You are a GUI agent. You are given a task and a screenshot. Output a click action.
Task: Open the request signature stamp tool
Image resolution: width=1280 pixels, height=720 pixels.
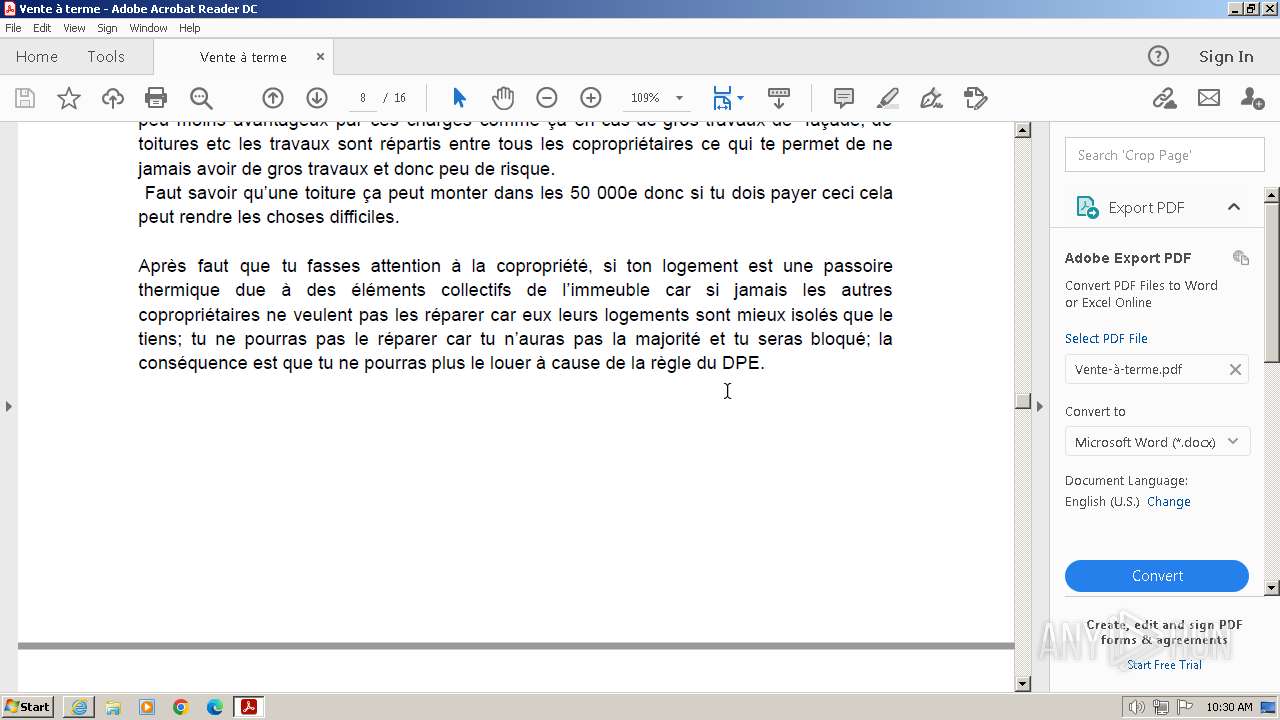976,98
